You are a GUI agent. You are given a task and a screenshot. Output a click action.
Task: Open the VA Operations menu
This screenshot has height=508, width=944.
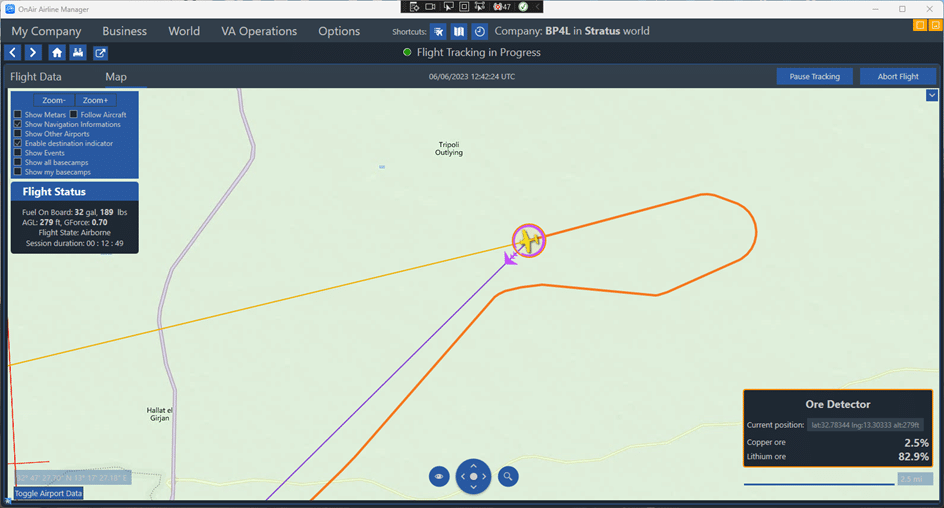click(x=259, y=31)
